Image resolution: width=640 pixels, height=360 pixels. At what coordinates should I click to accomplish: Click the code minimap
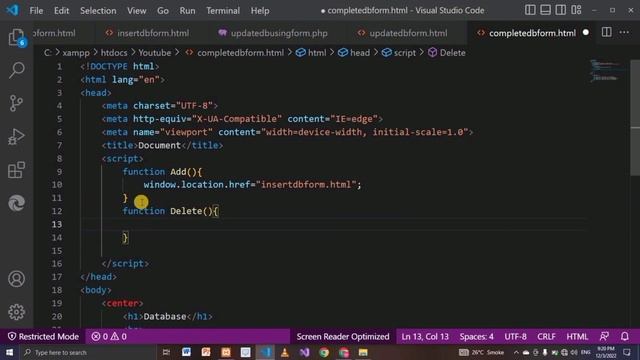[607, 71]
